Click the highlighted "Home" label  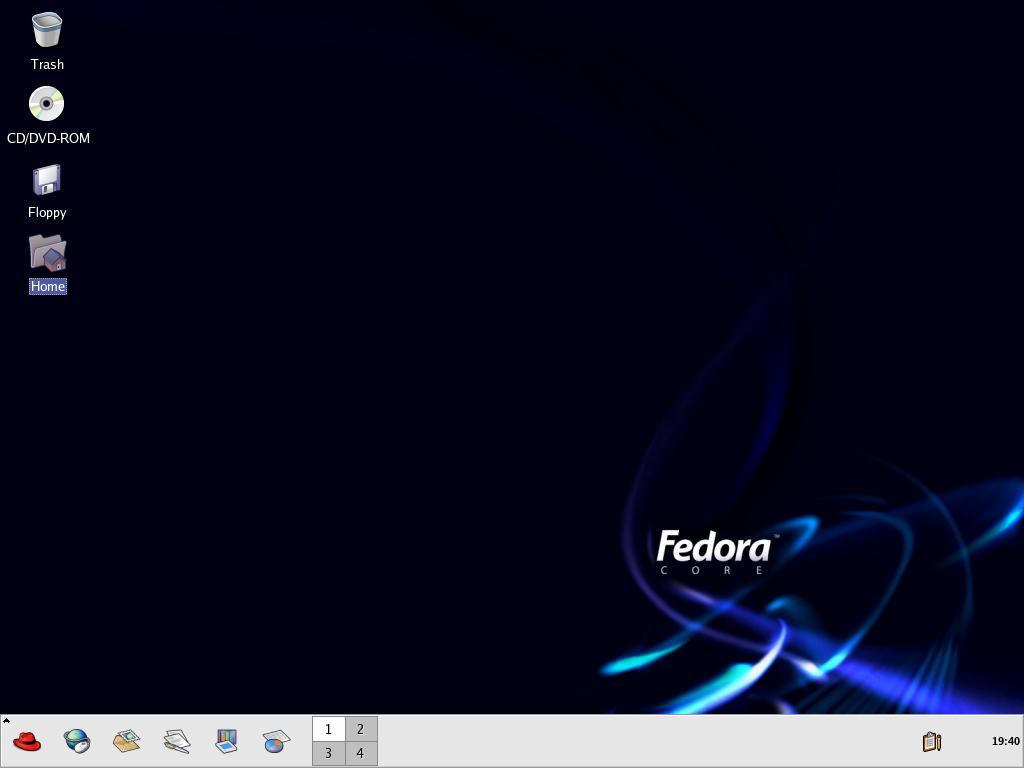point(48,286)
